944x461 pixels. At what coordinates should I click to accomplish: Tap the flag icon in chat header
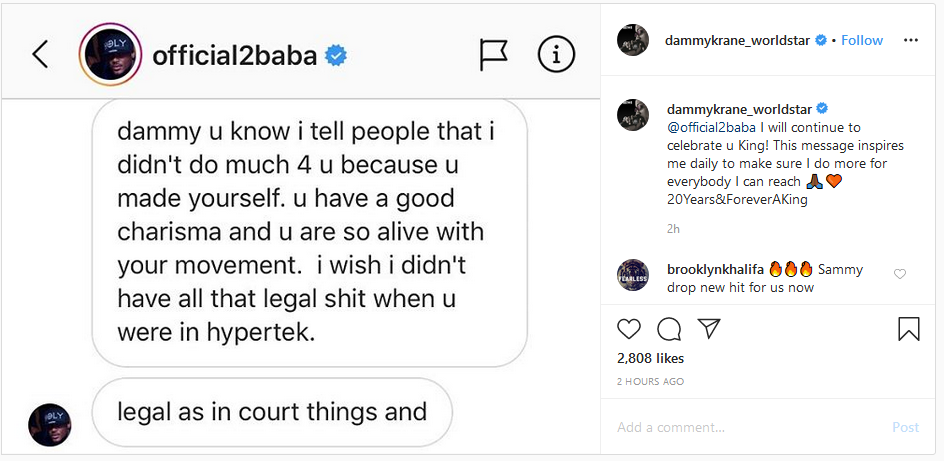pyautogui.click(x=494, y=55)
